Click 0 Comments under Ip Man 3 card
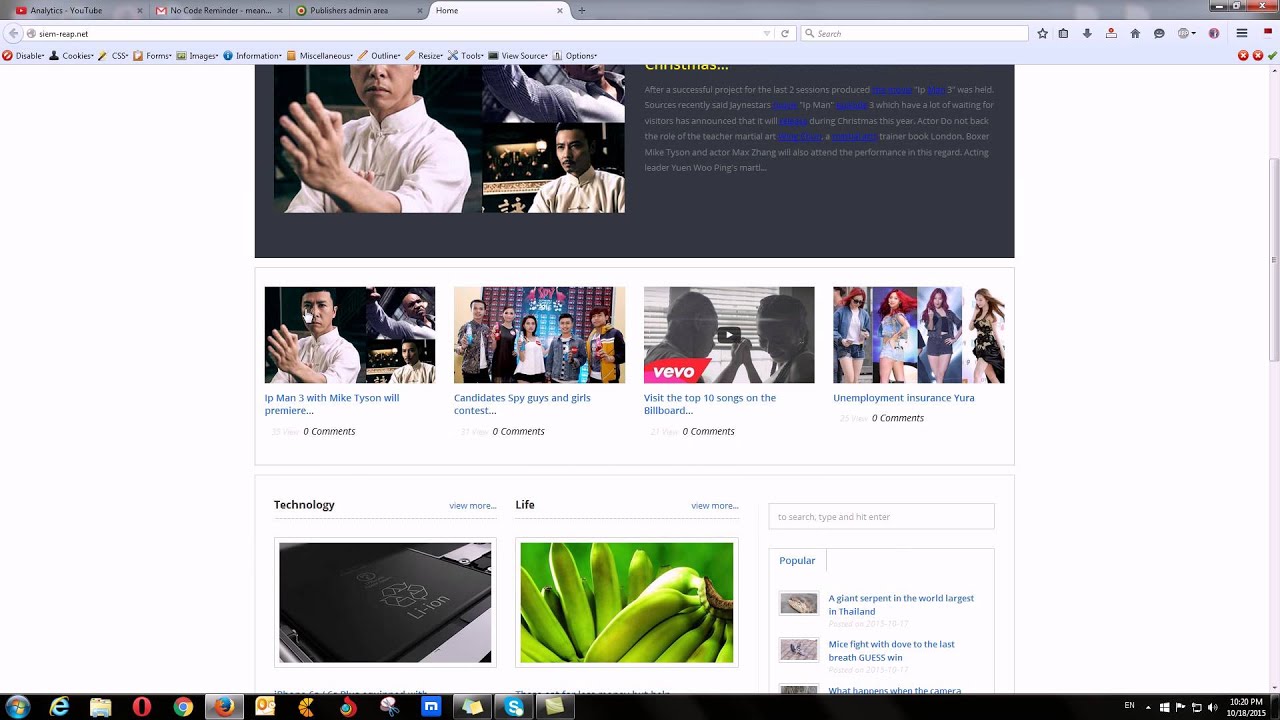Viewport: 1280px width, 720px height. [x=329, y=432]
